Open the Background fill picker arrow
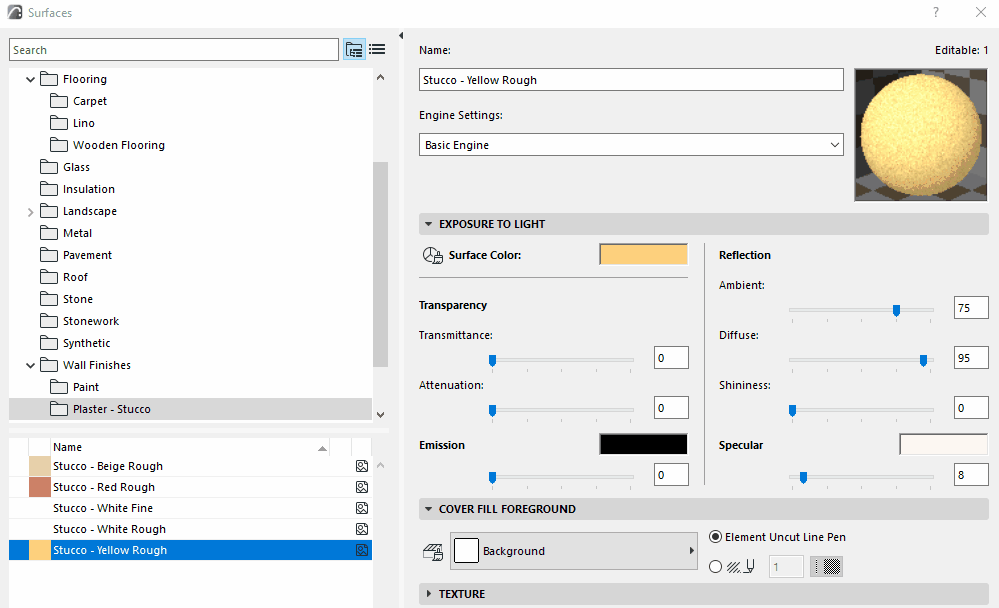 pyautogui.click(x=690, y=550)
